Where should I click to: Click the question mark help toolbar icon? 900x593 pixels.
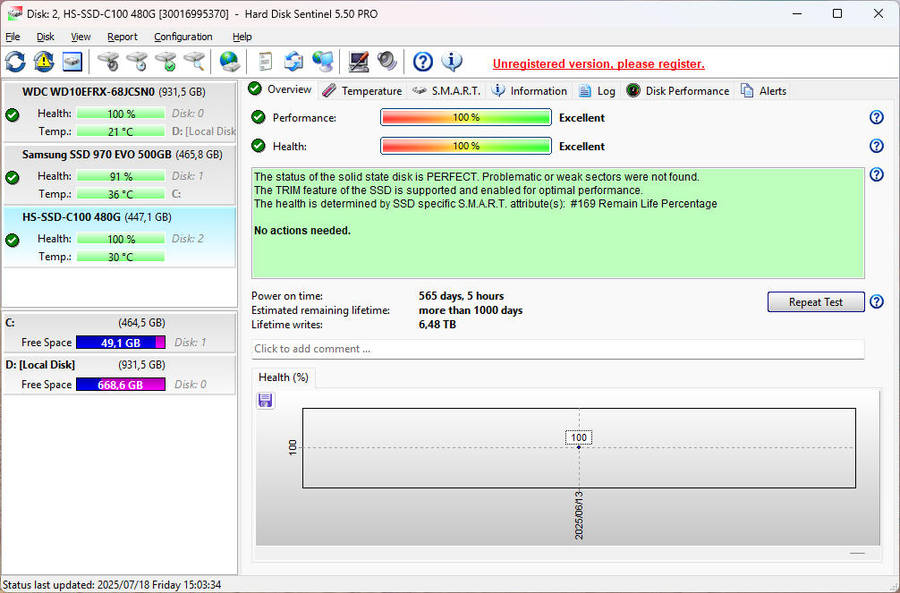point(422,61)
